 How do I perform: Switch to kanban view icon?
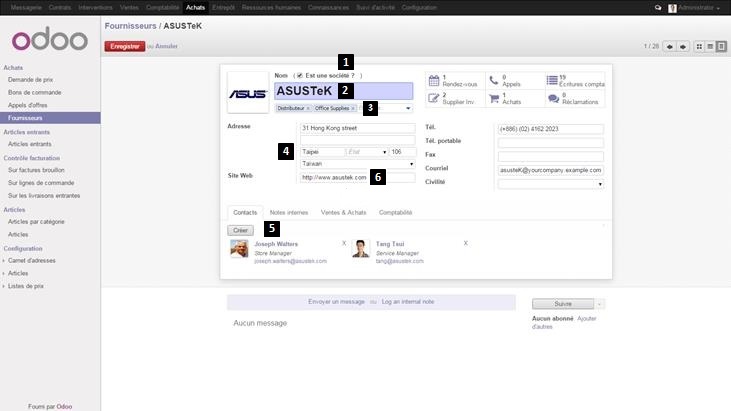click(699, 47)
